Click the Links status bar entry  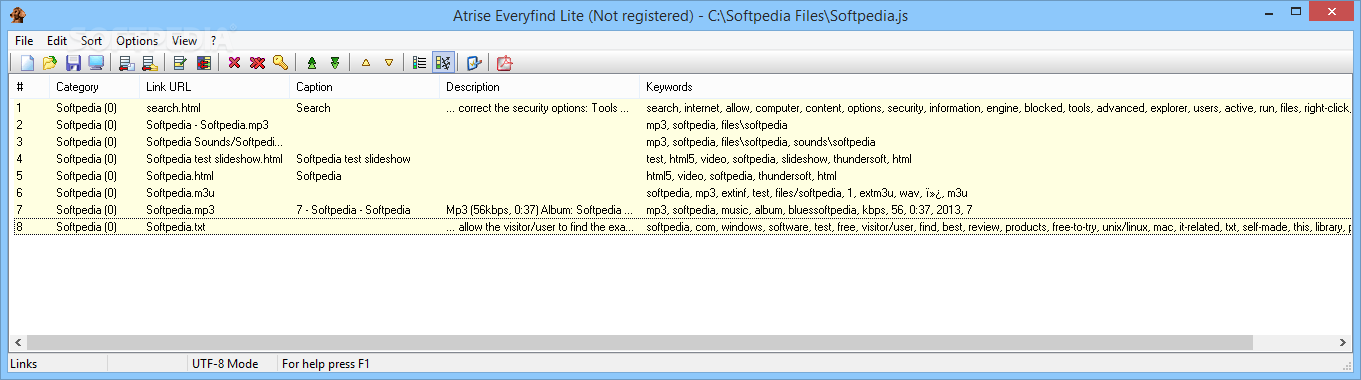(x=24, y=364)
